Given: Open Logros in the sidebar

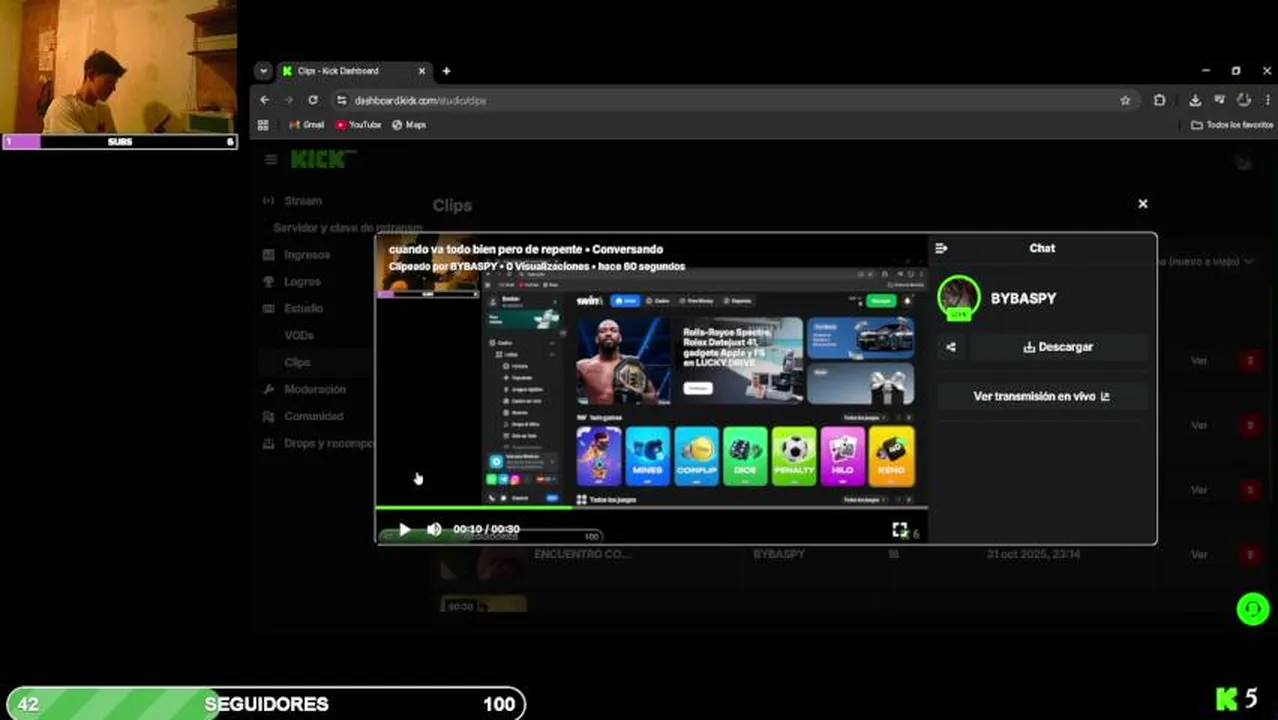Looking at the screenshot, I should [x=302, y=282].
